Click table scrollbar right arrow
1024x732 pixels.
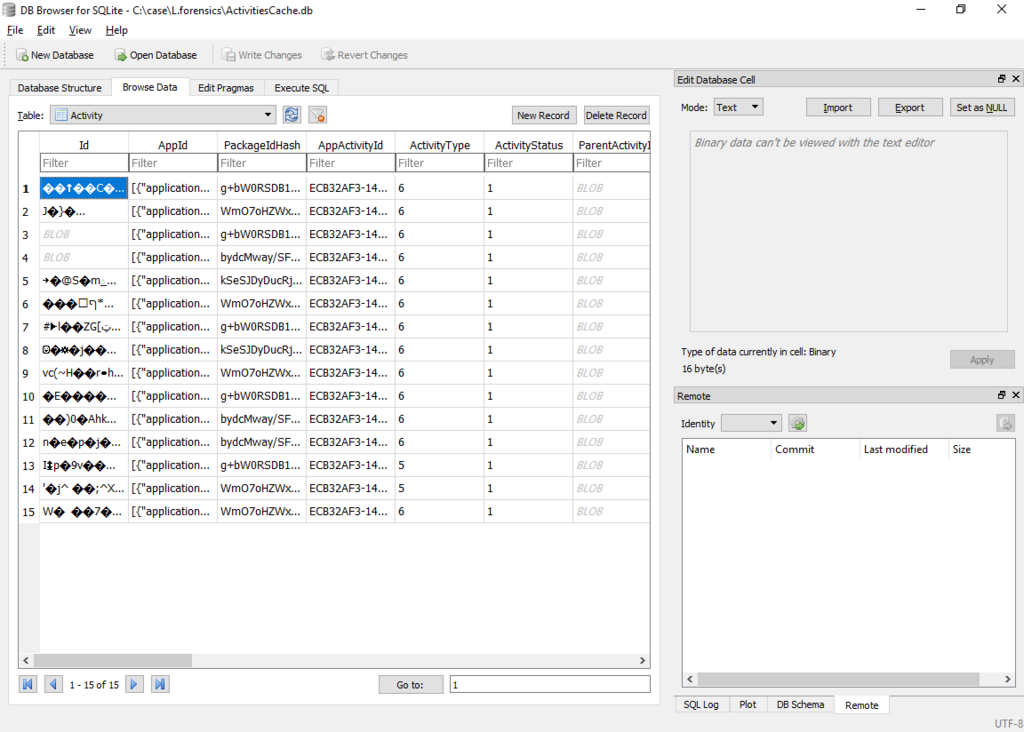pyautogui.click(x=642, y=660)
